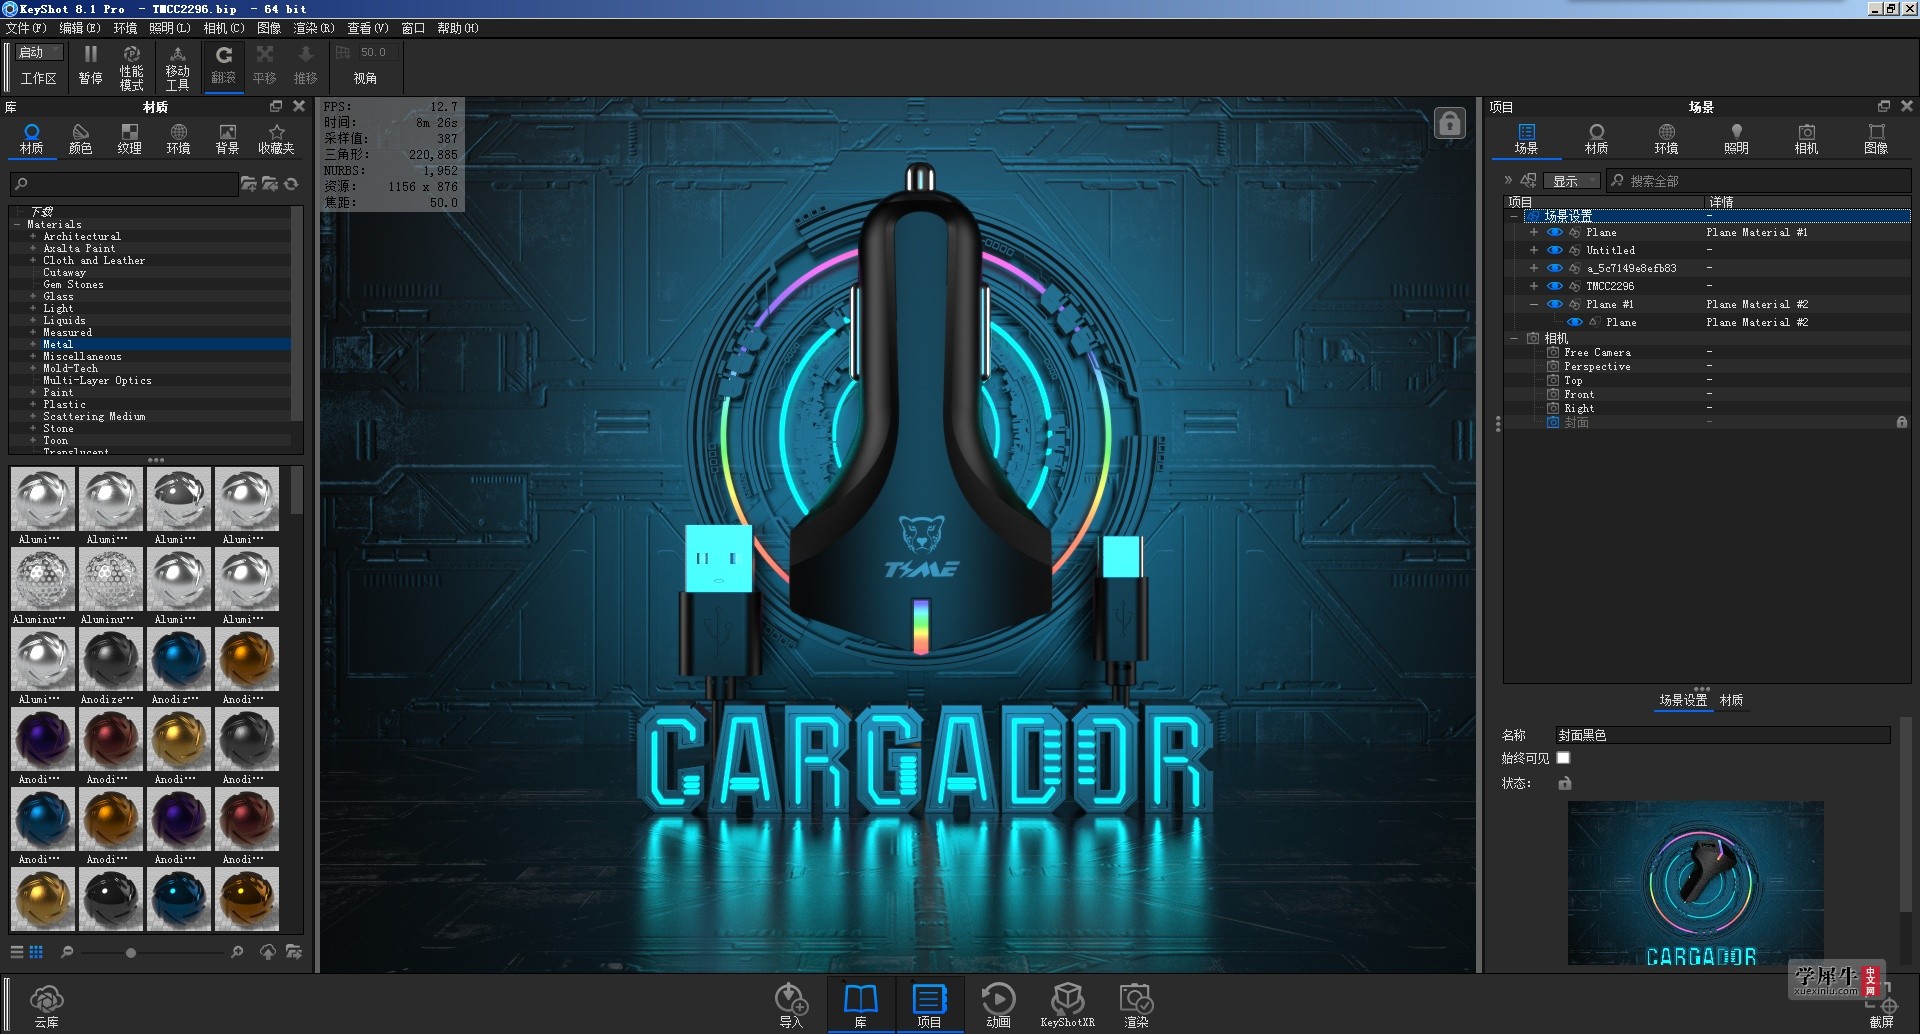
Task: Toggle 性能模式 performance mode in toolbar
Action: (x=131, y=68)
